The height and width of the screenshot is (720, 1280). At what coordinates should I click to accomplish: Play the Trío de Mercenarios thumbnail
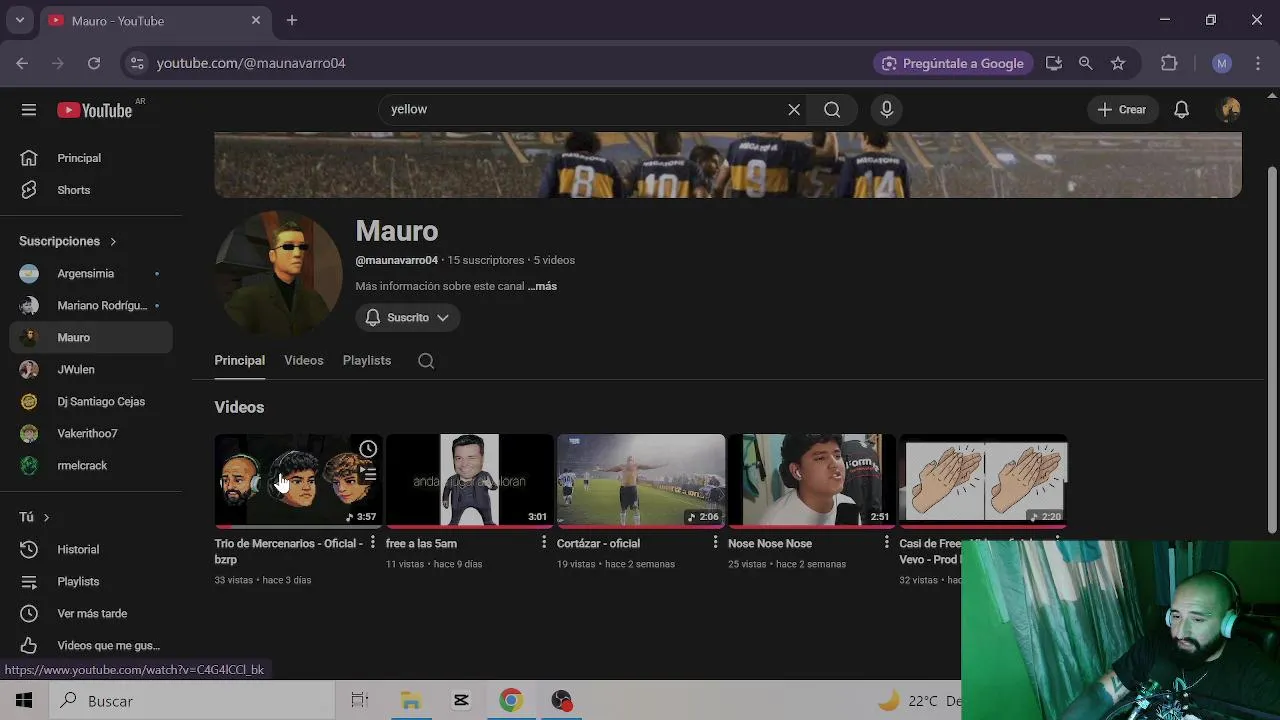[x=298, y=480]
